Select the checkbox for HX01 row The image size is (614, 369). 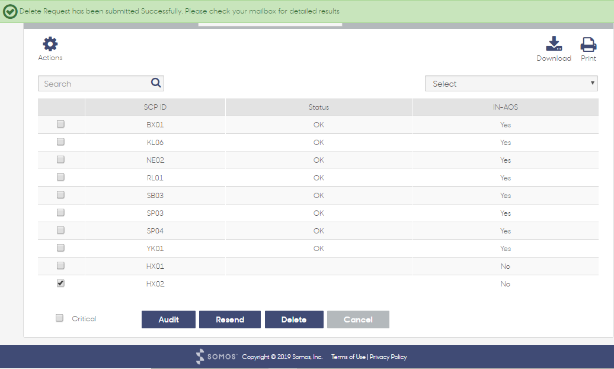pos(61,266)
